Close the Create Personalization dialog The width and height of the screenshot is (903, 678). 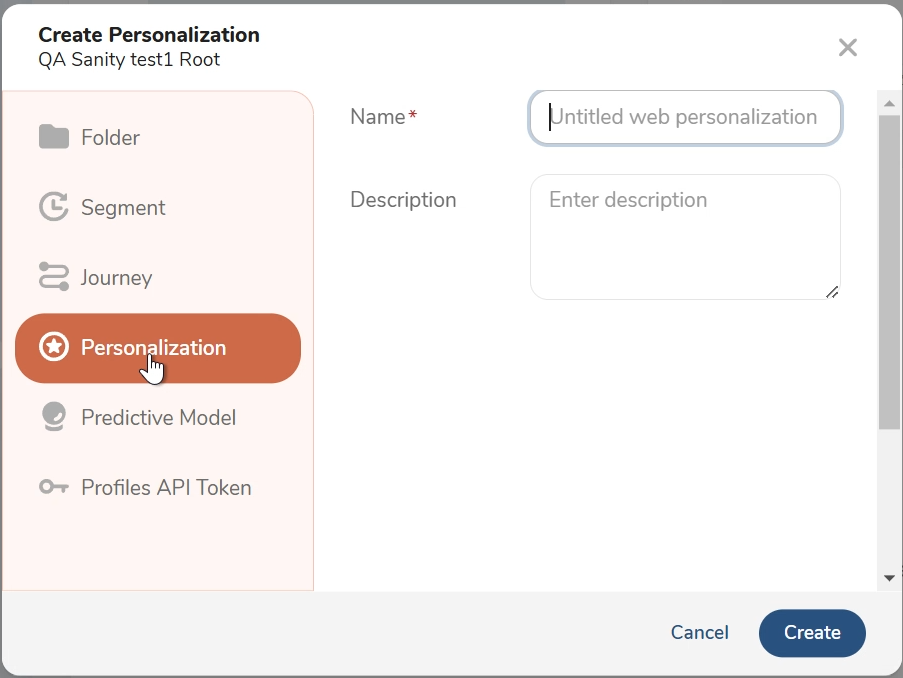point(847,47)
